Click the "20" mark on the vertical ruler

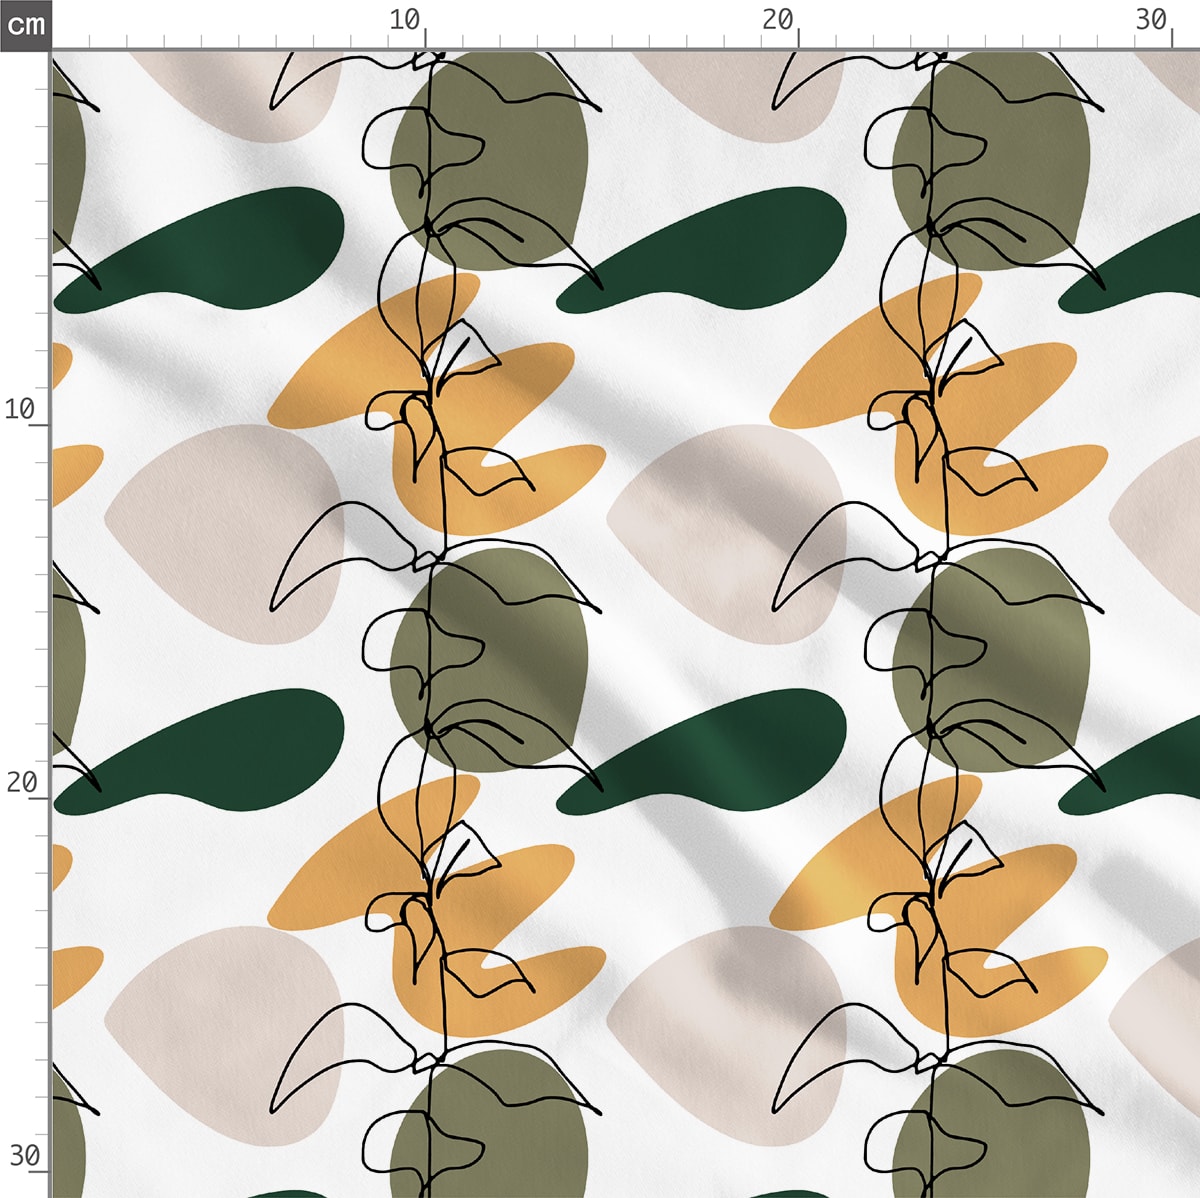pos(21,782)
